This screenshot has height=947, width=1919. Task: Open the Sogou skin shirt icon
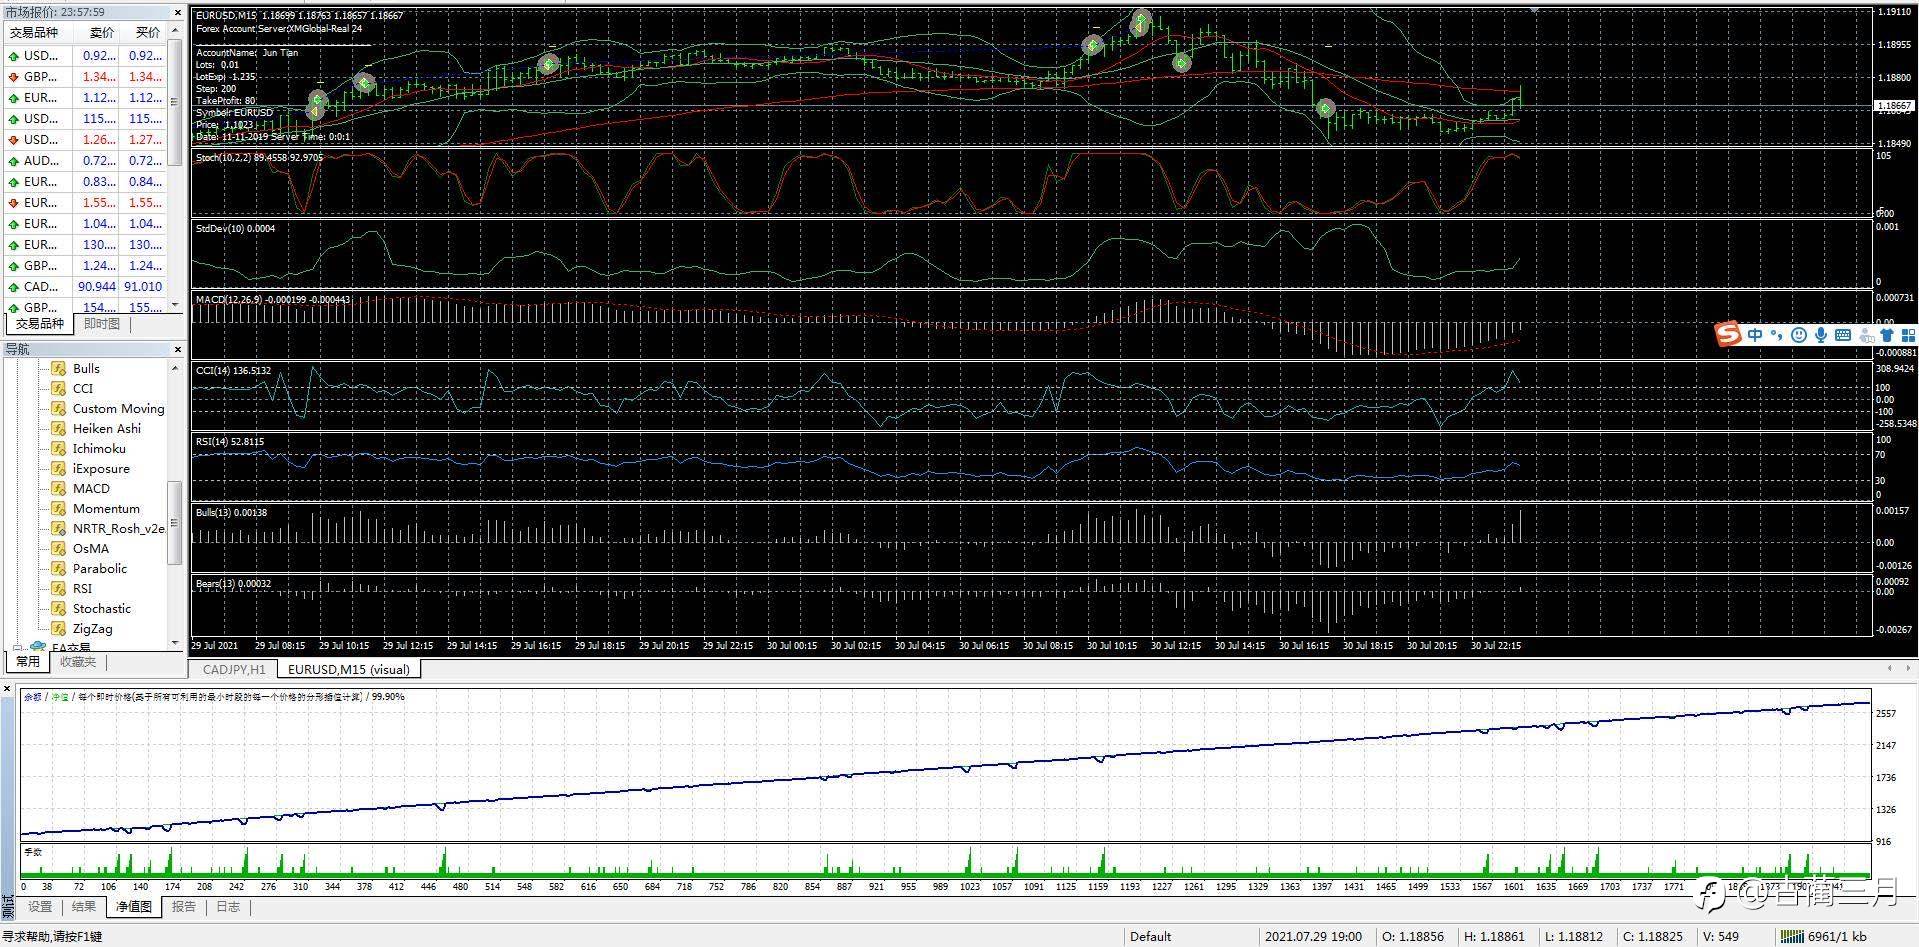pyautogui.click(x=1887, y=335)
